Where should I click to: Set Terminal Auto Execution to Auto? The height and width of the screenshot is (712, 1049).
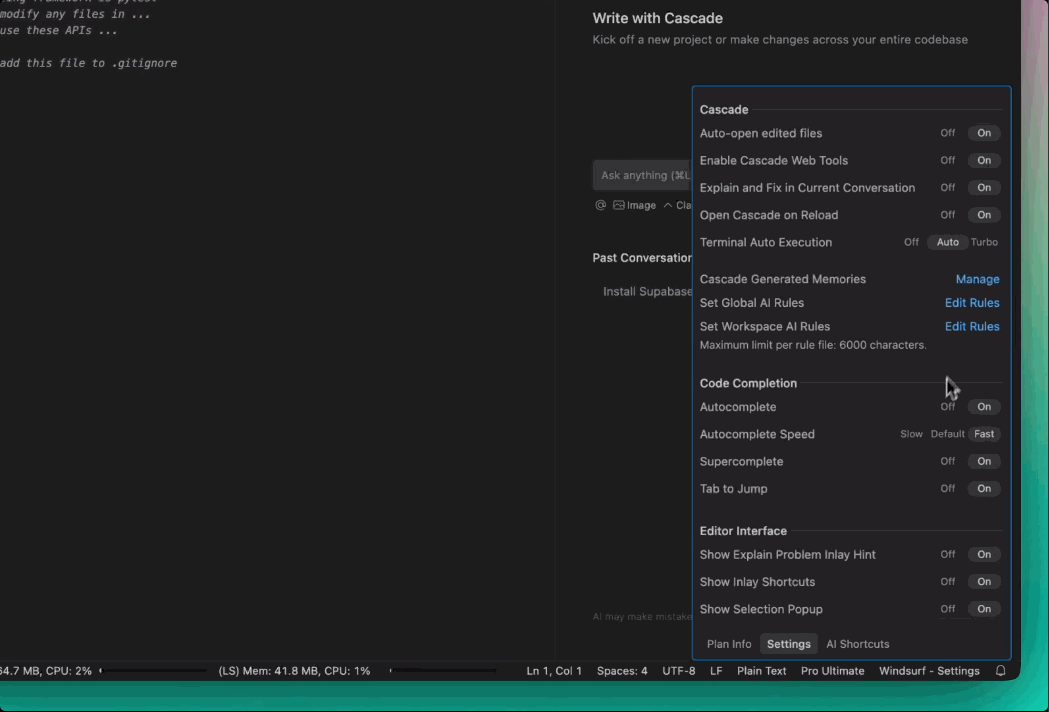coord(947,242)
